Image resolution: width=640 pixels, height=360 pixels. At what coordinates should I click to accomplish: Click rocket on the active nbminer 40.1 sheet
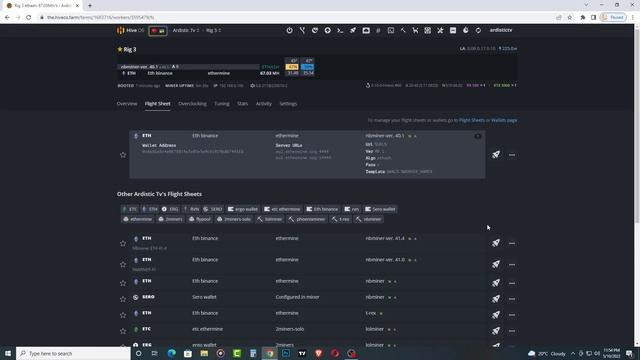pos(496,154)
